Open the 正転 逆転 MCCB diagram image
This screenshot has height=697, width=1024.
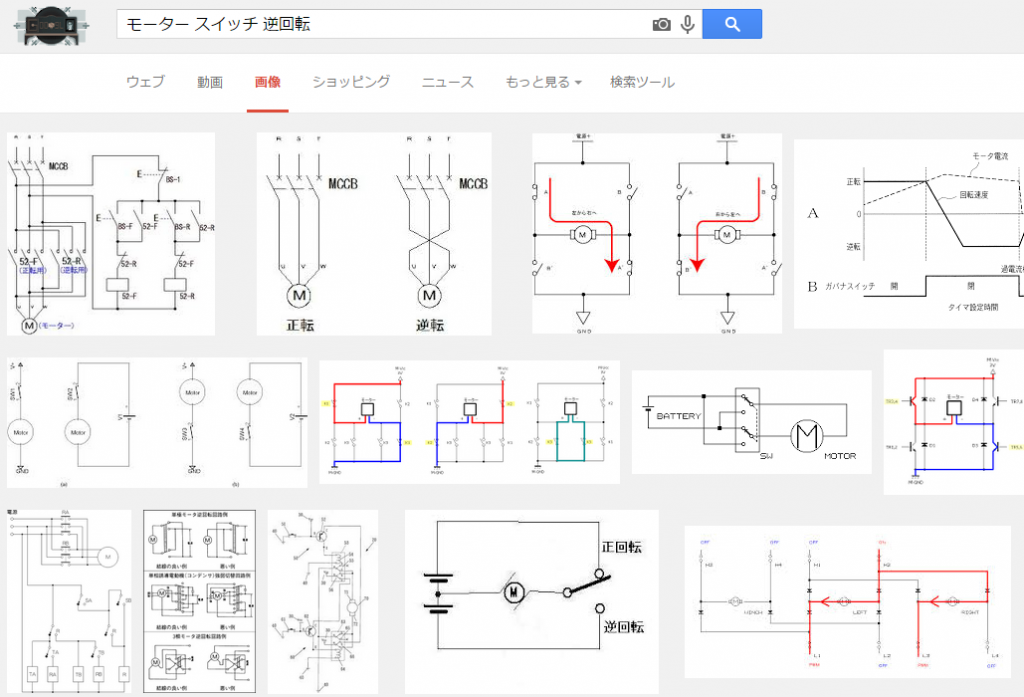coord(373,234)
